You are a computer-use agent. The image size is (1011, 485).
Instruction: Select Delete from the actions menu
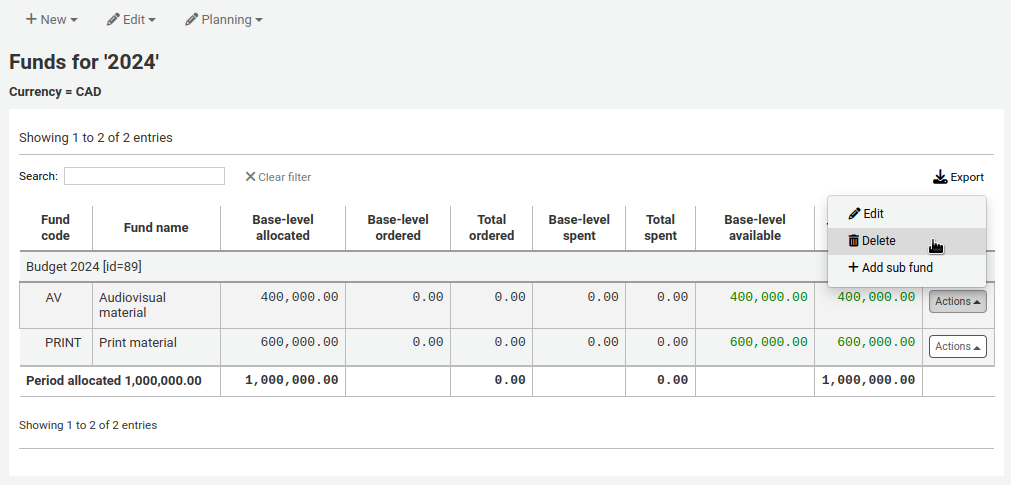pyautogui.click(x=878, y=241)
